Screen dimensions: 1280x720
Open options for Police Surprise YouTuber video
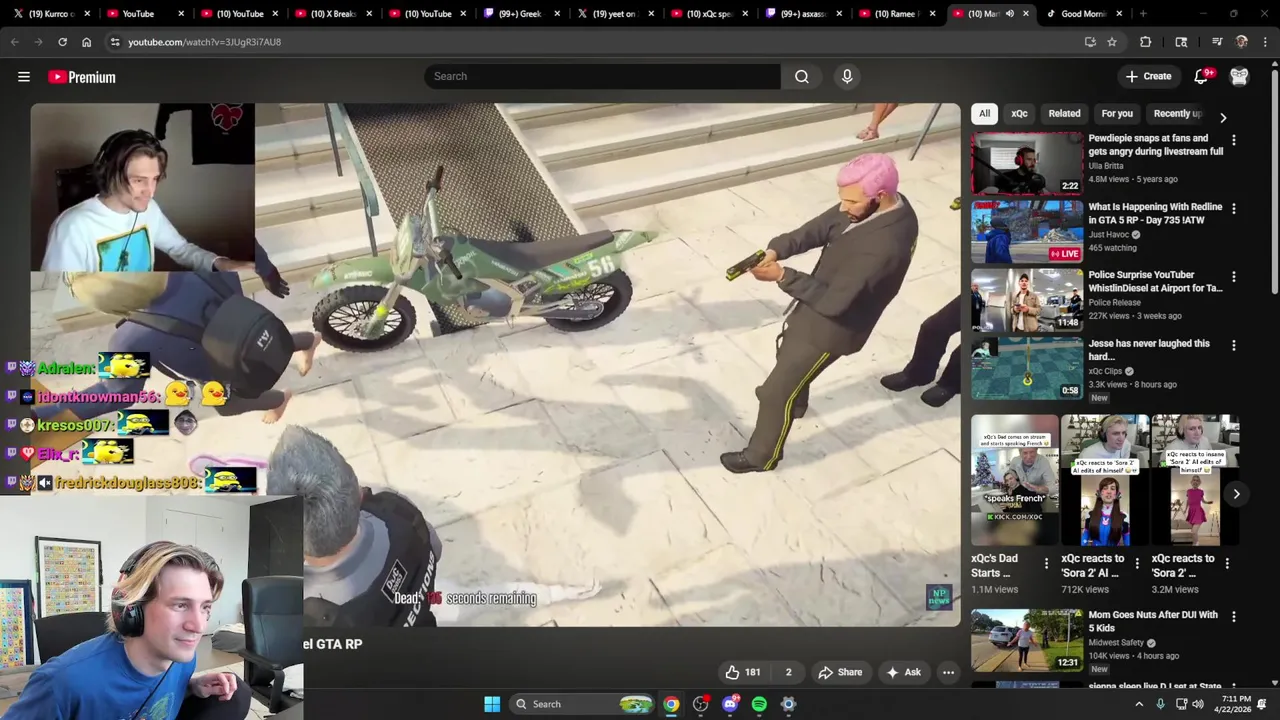click(1233, 276)
